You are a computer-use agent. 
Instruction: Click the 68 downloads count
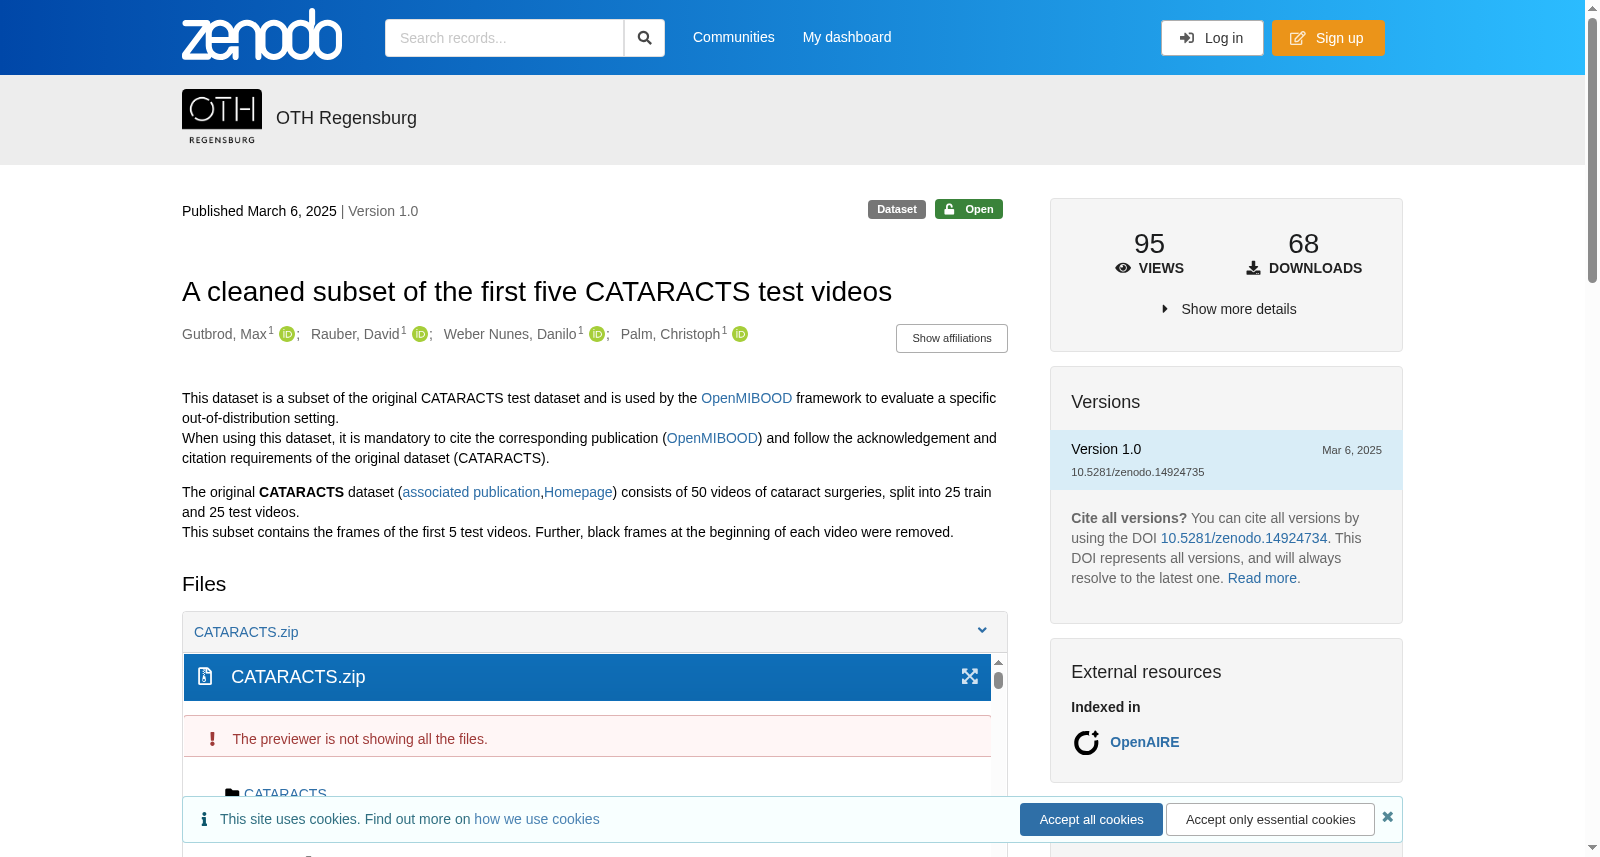click(1304, 244)
